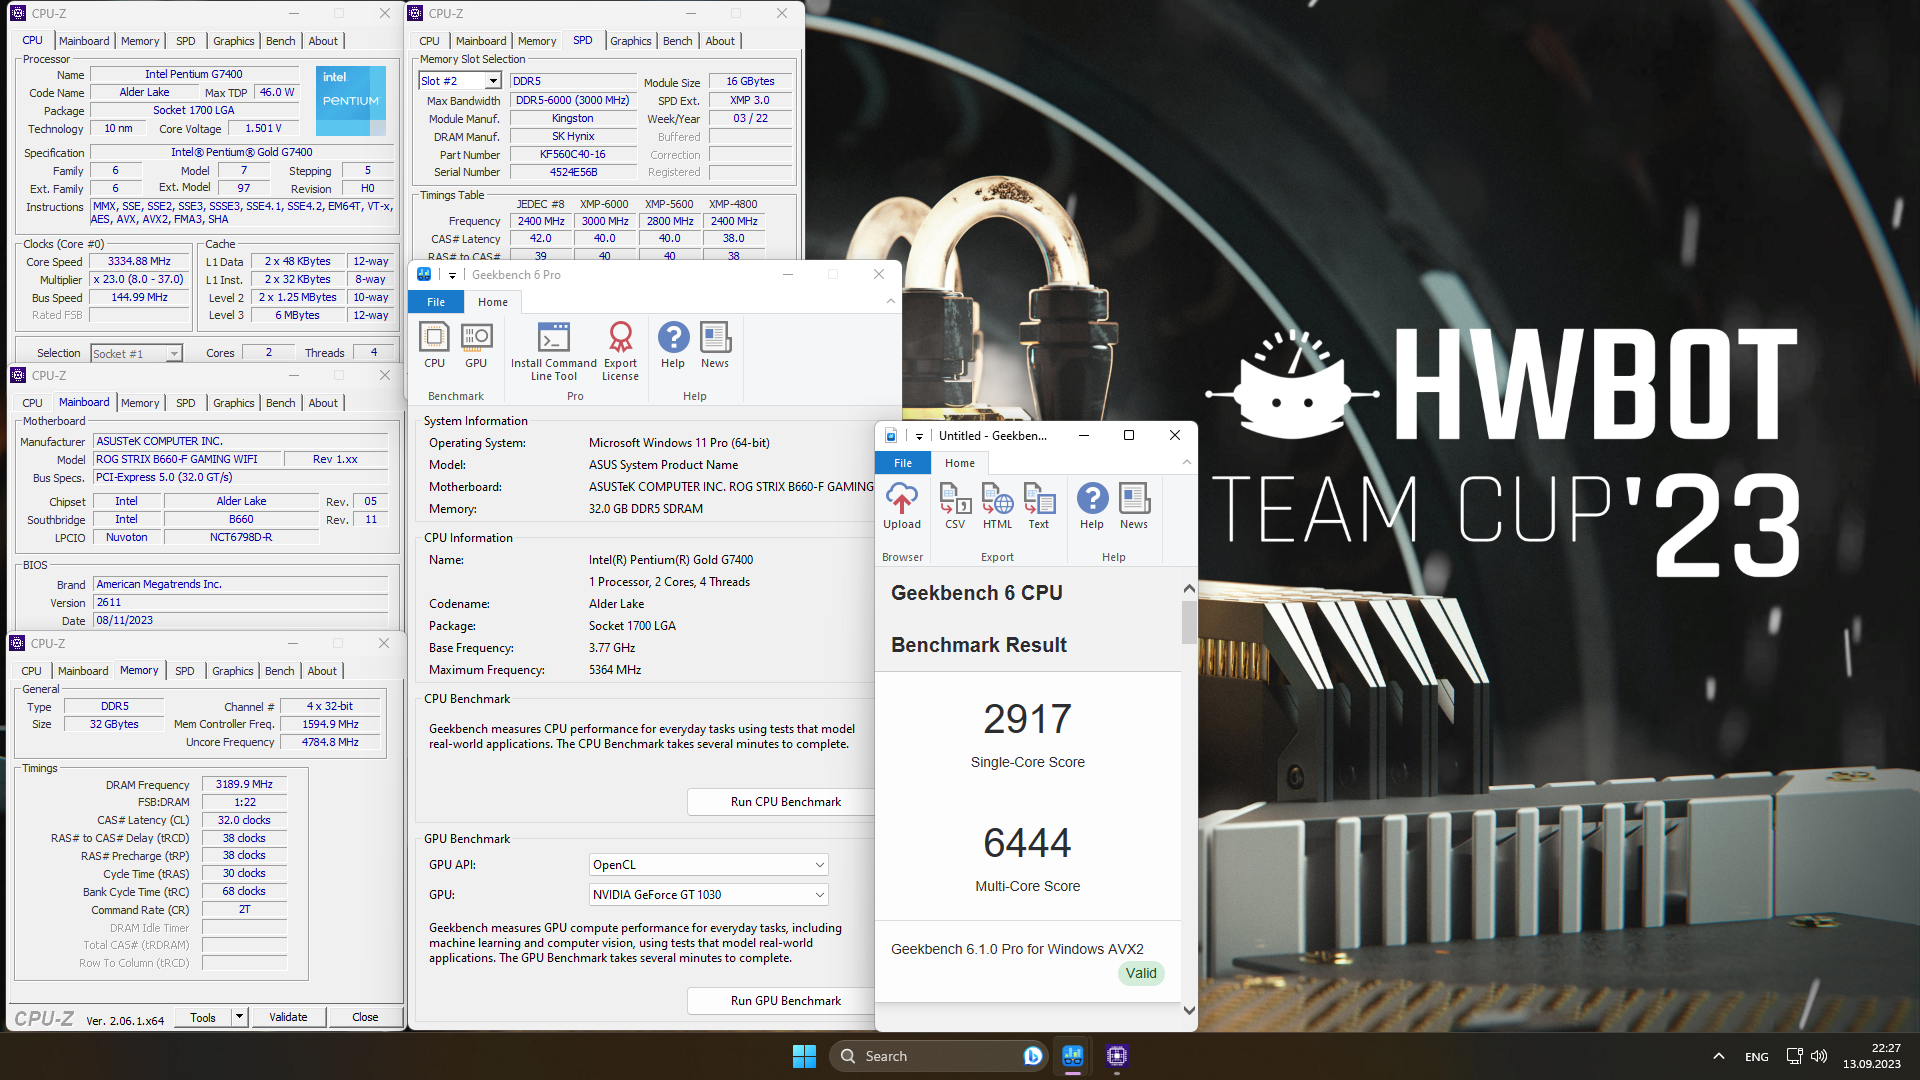The image size is (1920, 1080).
Task: Click the Geekbench taskbar icon
Action: click(x=1073, y=1056)
